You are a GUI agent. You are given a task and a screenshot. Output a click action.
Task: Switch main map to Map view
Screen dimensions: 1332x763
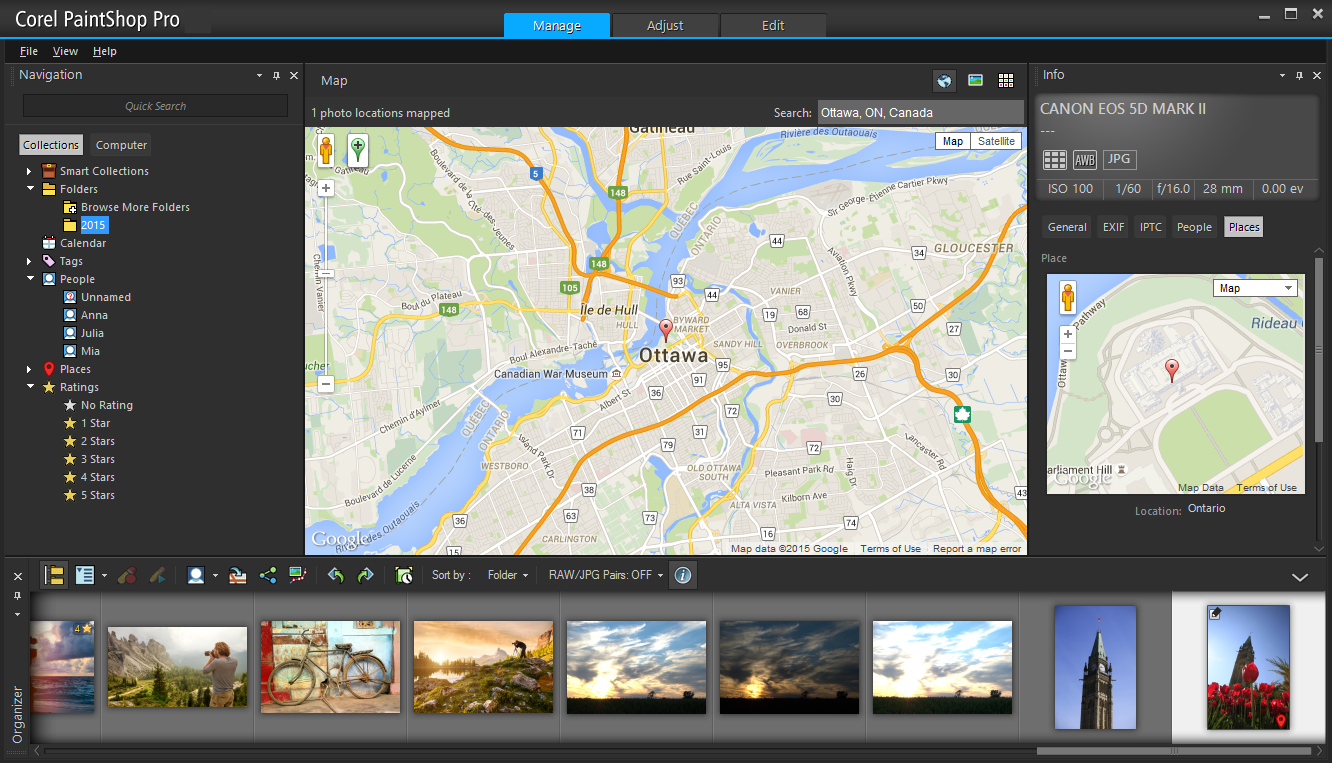(953, 141)
